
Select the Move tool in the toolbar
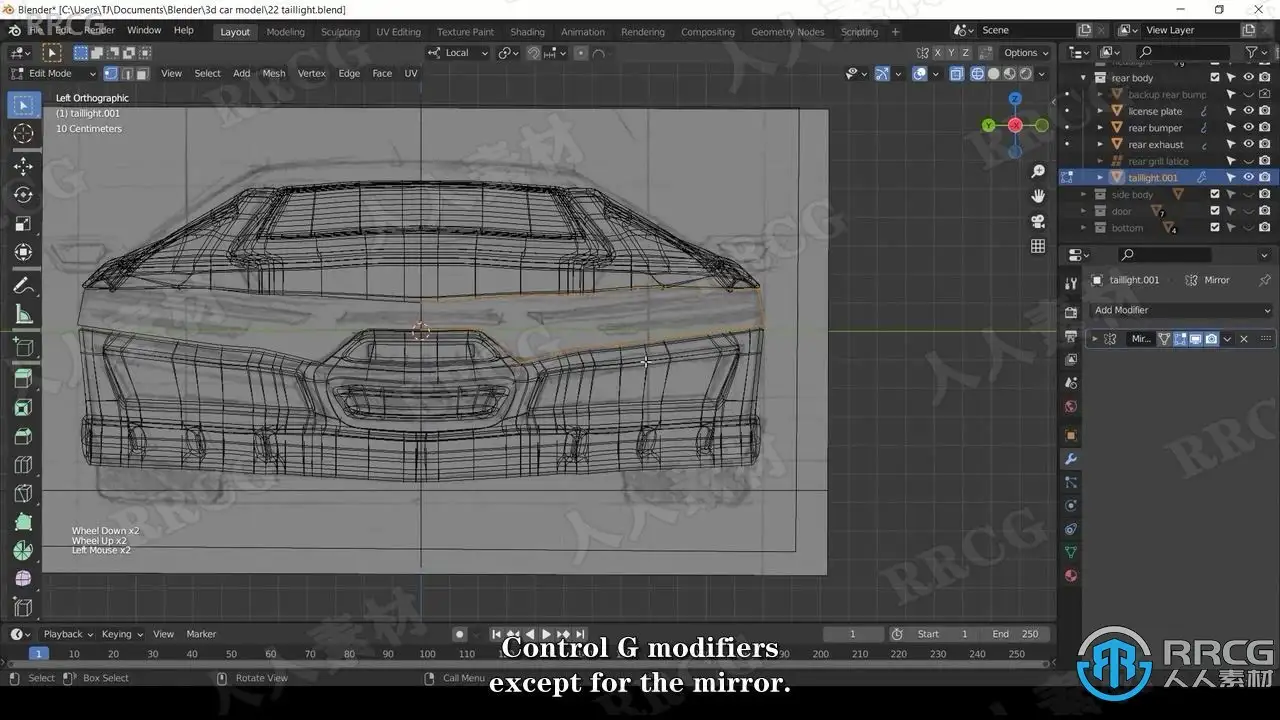[x=23, y=166]
